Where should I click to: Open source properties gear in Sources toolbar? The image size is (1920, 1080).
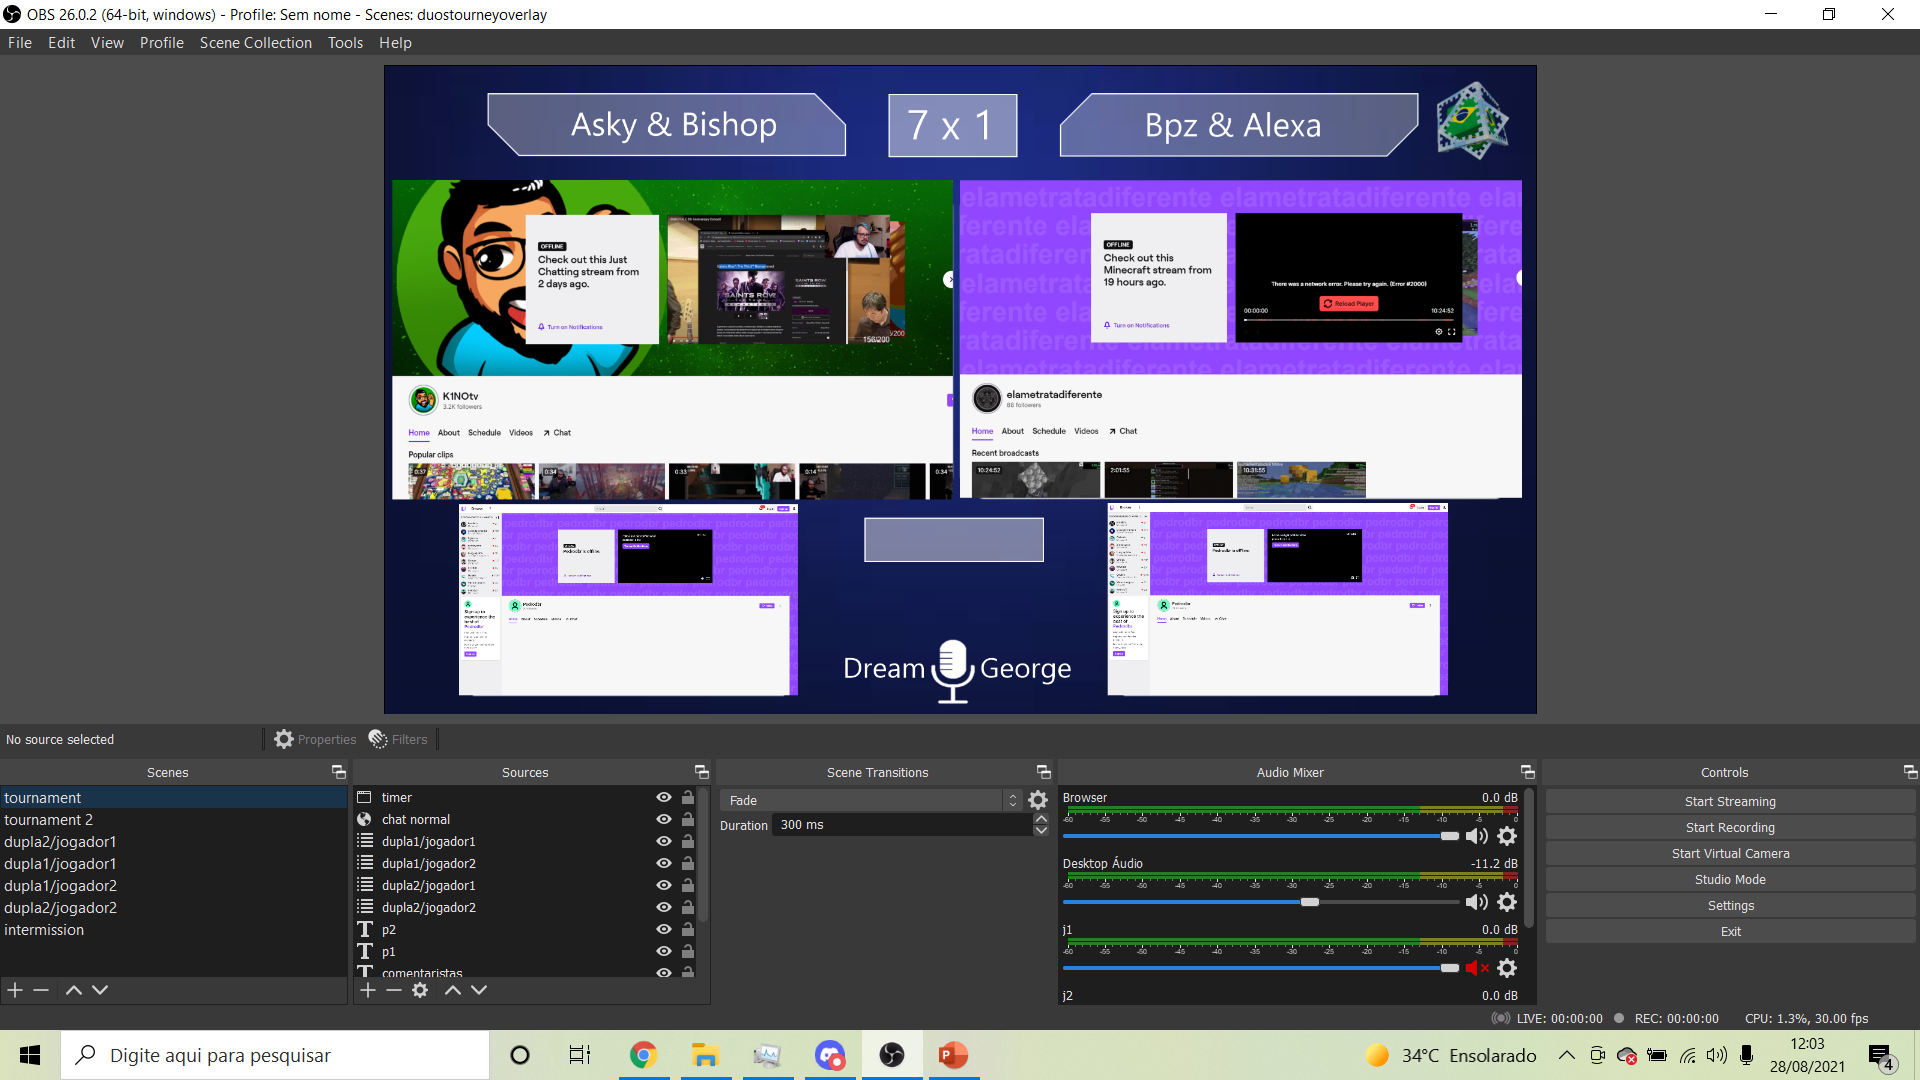coord(420,990)
